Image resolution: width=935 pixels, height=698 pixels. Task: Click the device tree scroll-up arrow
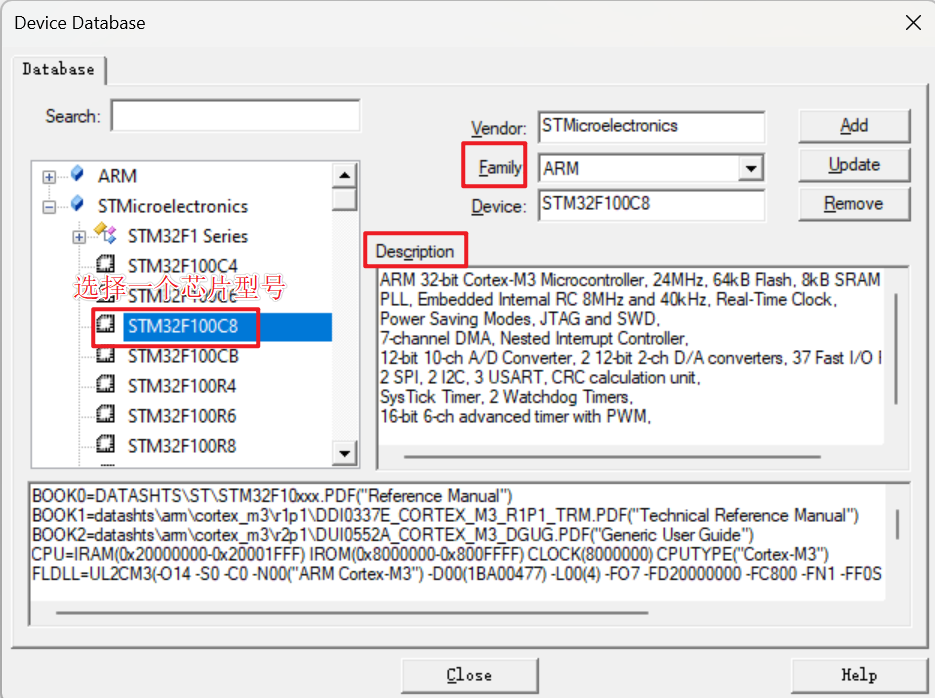(345, 175)
